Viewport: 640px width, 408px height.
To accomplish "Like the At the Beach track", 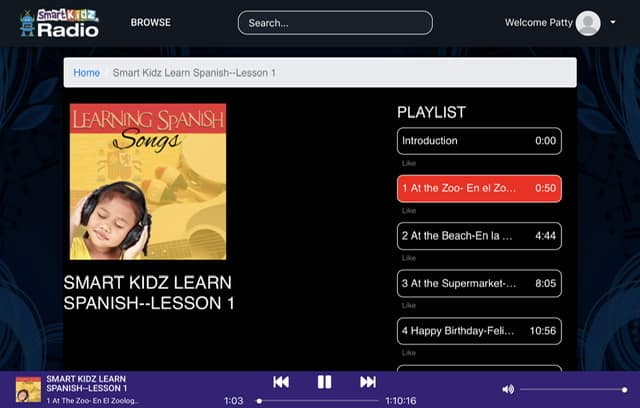I will 409,258.
